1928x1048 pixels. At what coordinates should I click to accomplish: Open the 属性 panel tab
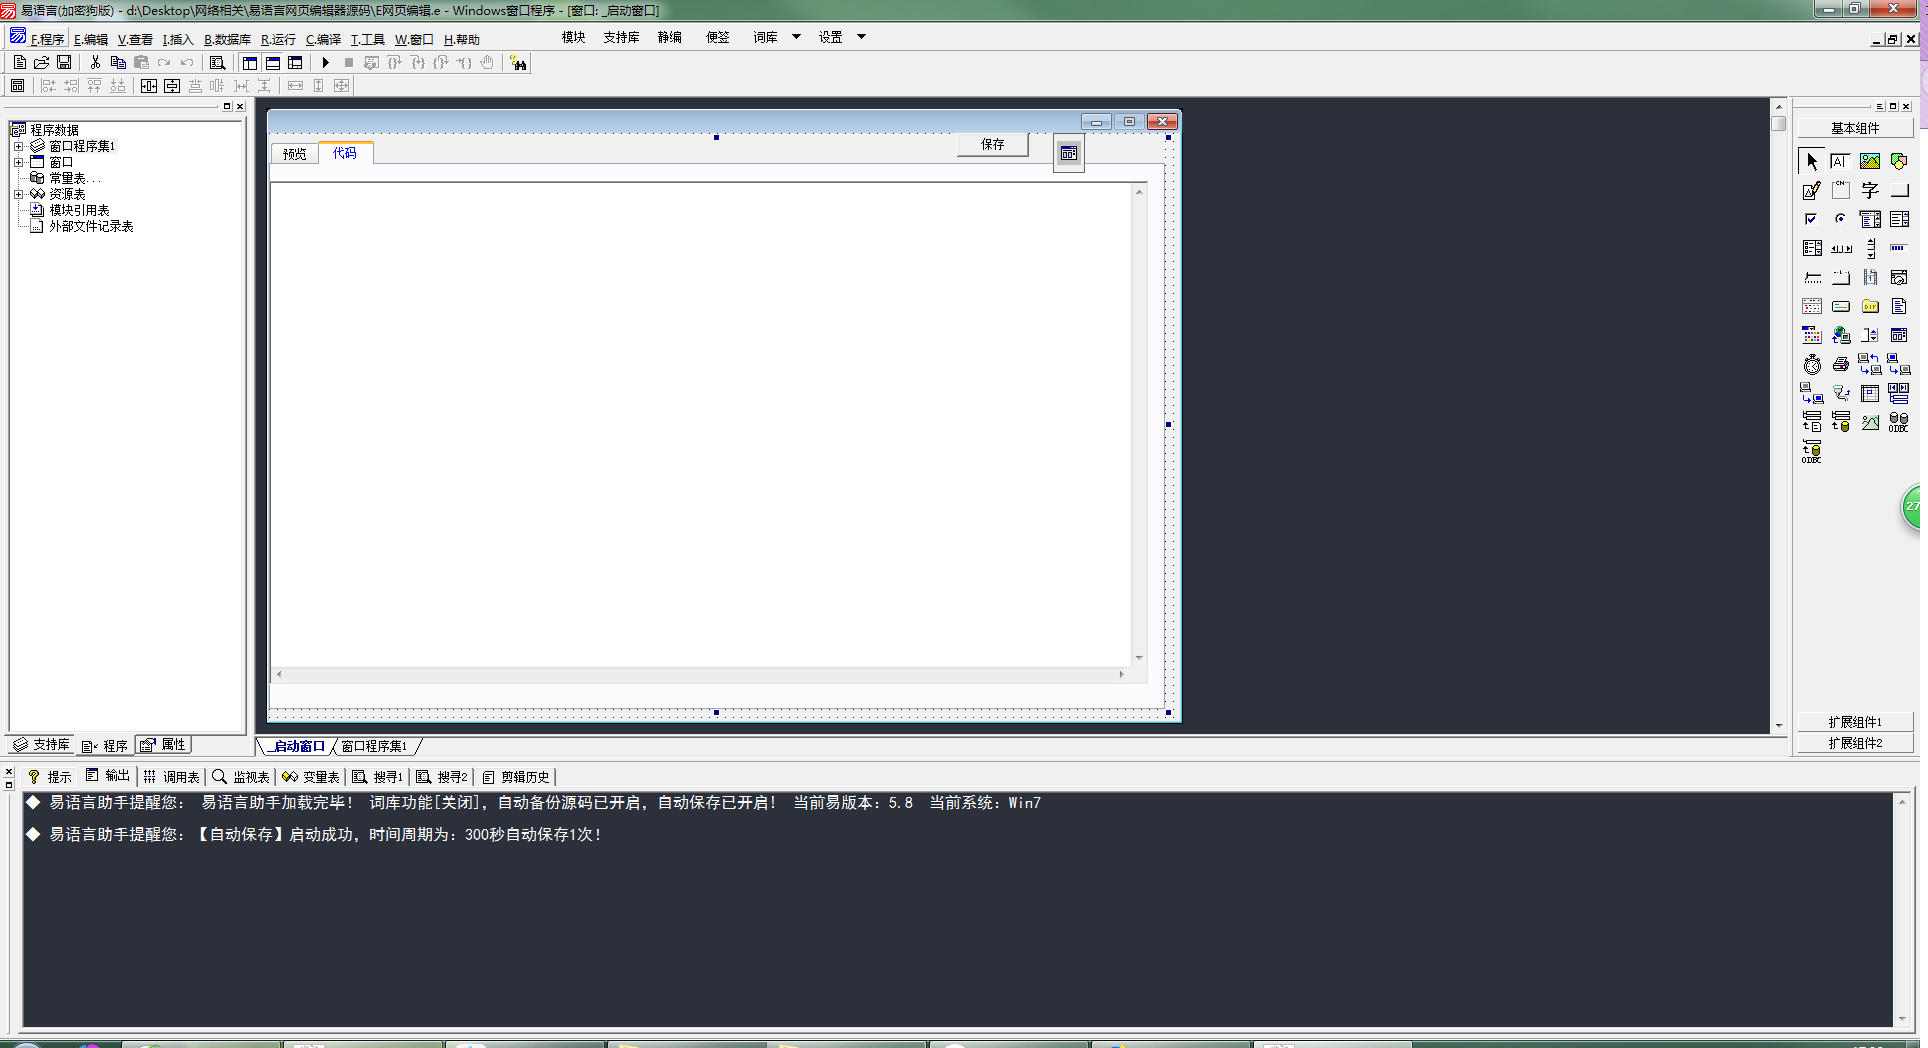point(163,745)
